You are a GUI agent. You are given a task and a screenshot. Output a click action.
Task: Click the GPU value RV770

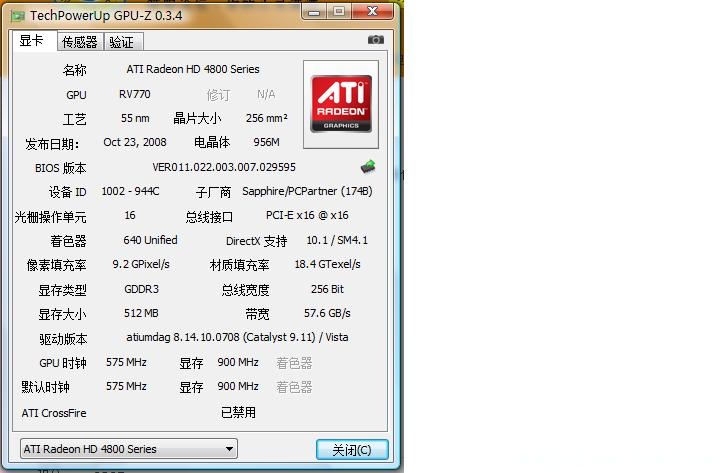pos(135,94)
